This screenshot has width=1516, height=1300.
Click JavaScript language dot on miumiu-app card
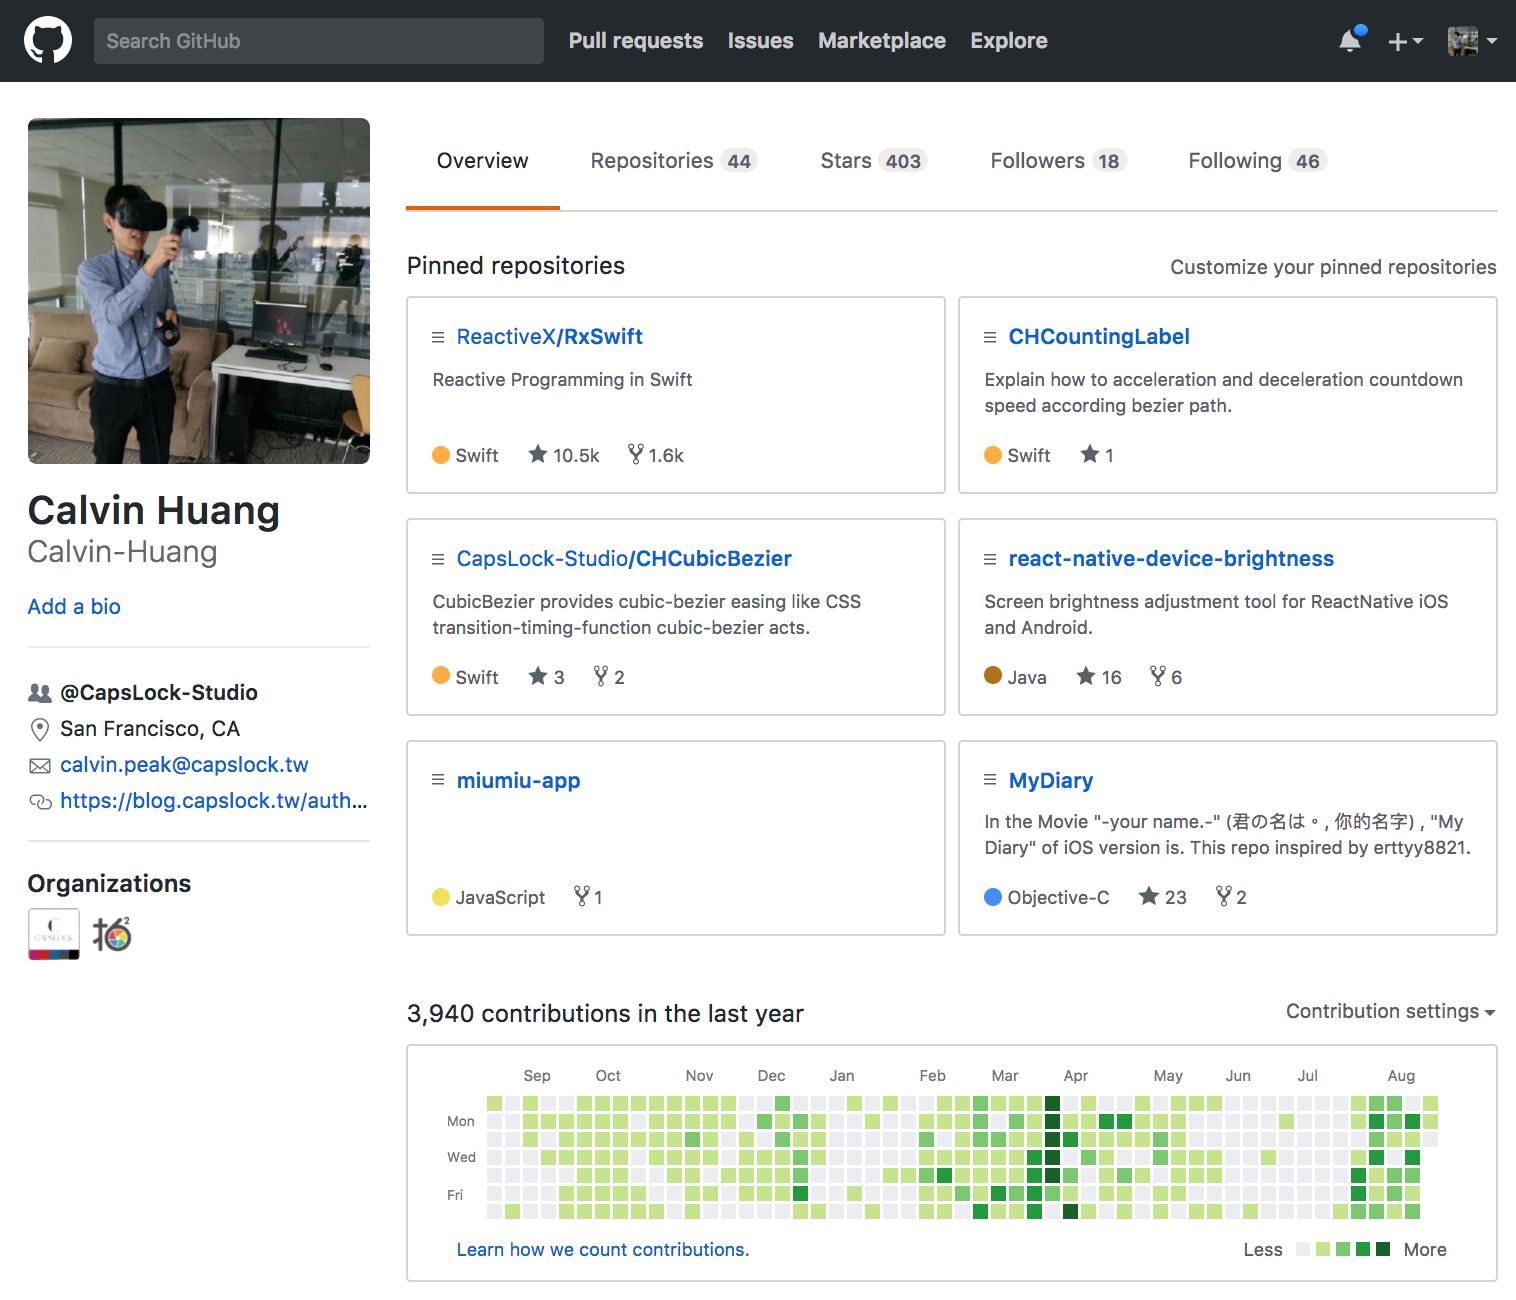441,897
